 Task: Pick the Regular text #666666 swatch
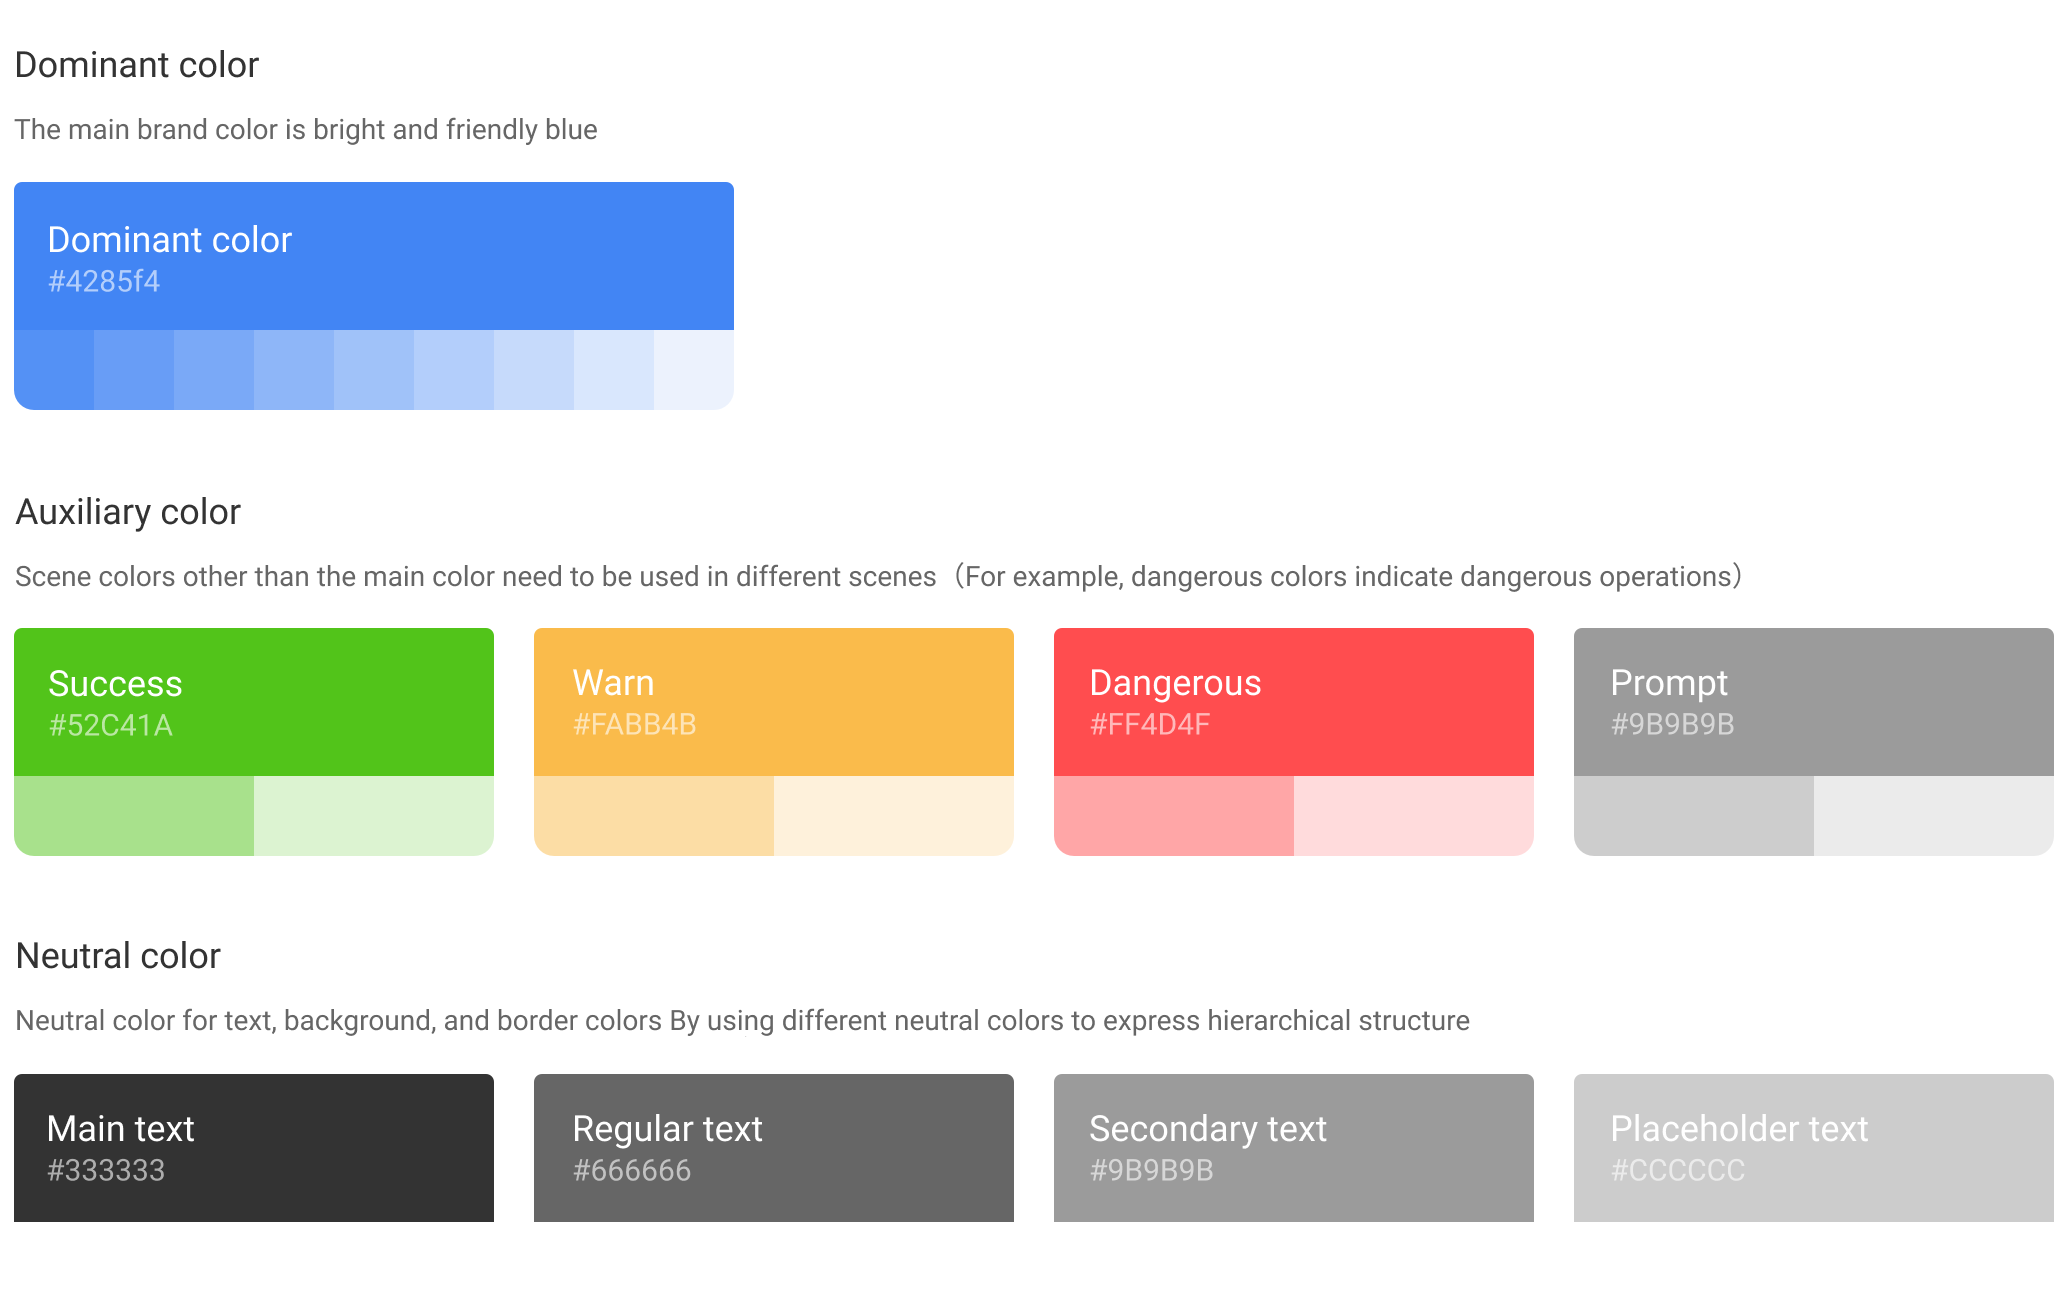(x=774, y=1148)
